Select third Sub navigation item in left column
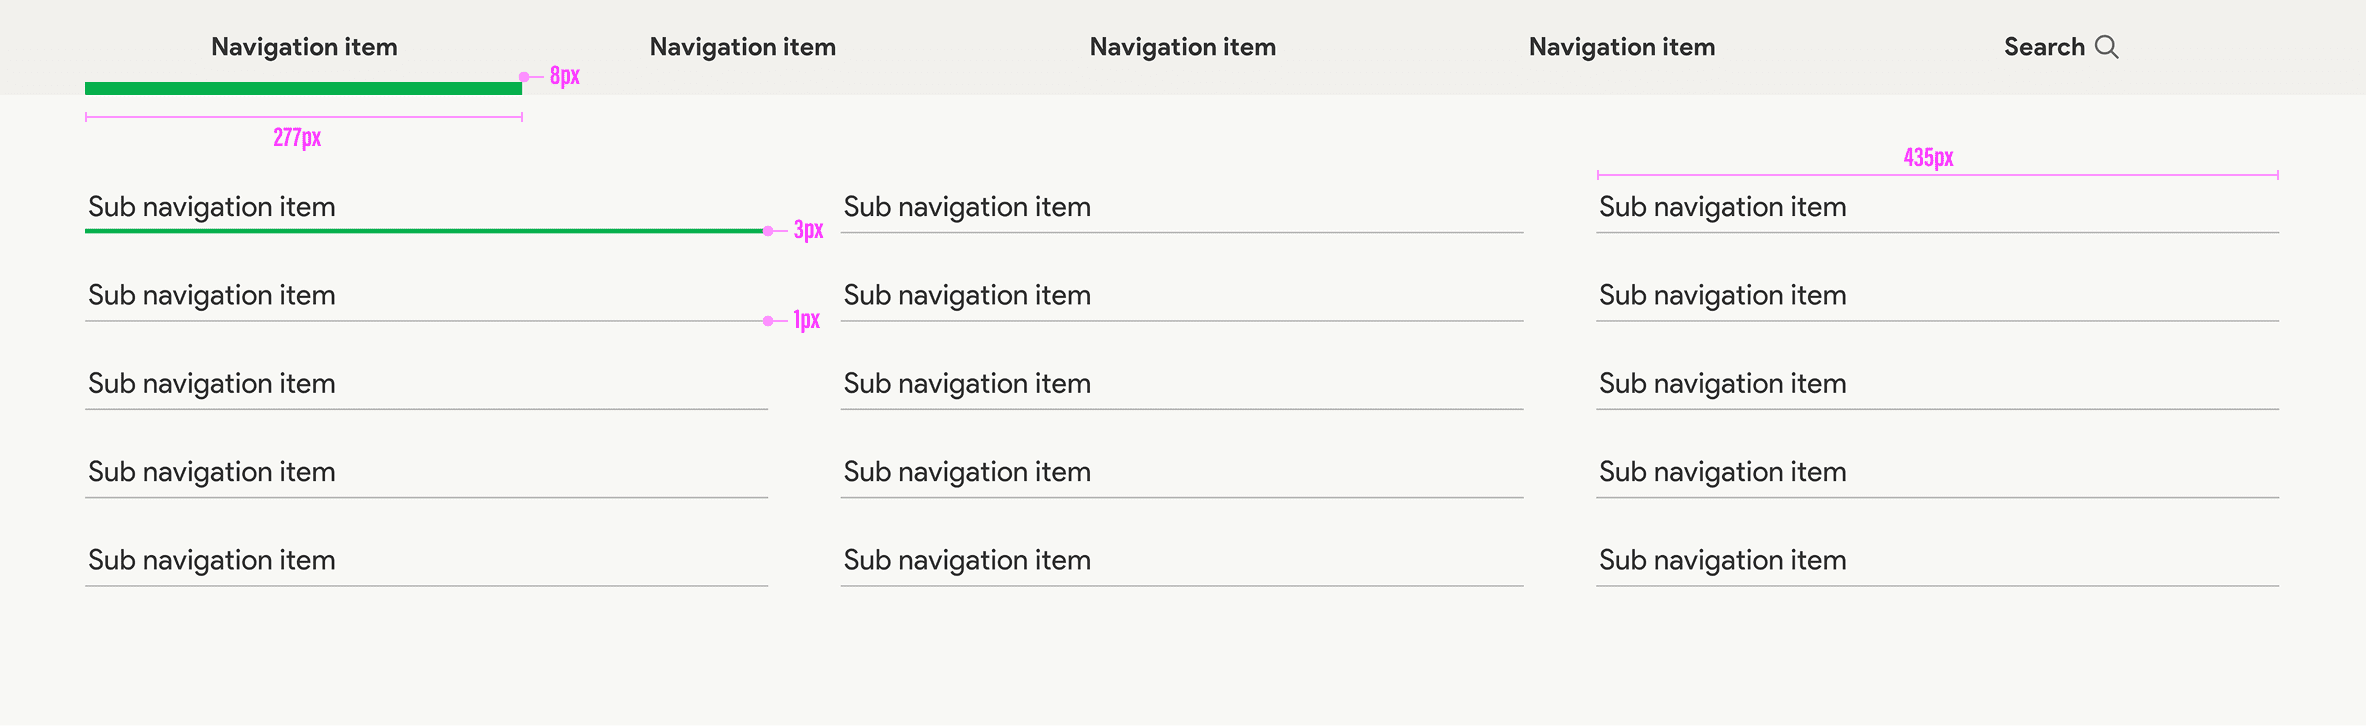 [212, 383]
